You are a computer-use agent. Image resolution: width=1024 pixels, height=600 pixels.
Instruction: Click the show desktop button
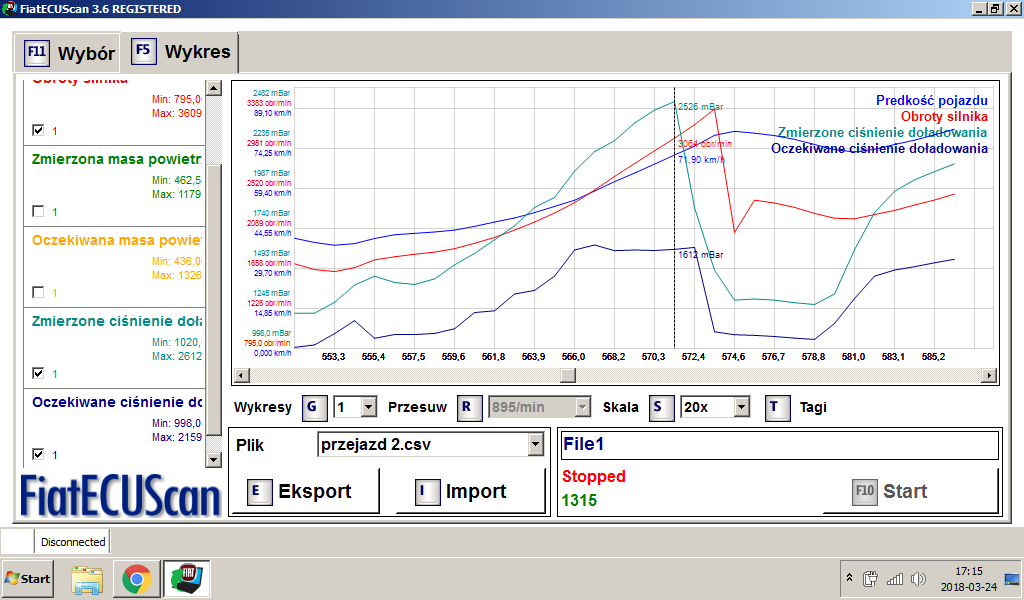click(1012, 579)
